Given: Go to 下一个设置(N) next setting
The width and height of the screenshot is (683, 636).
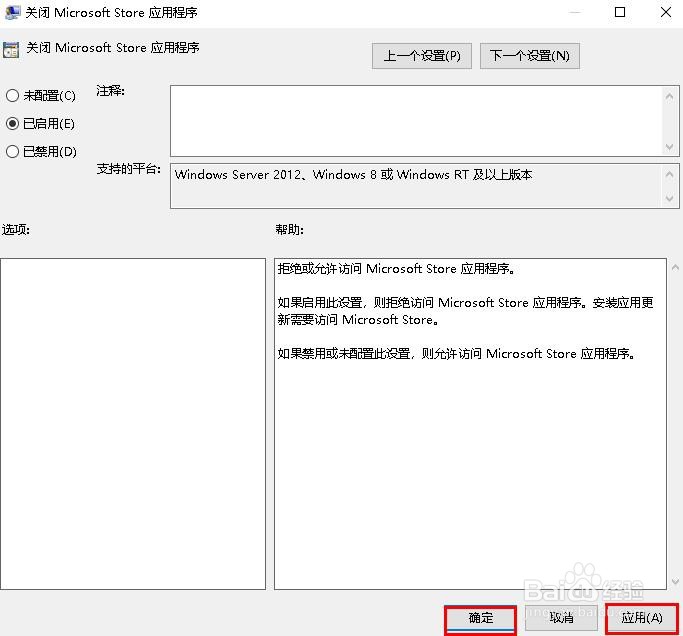Looking at the screenshot, I should point(530,56).
